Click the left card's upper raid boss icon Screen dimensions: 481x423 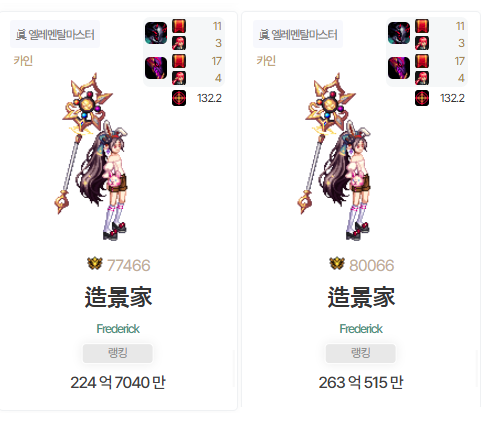point(156,33)
